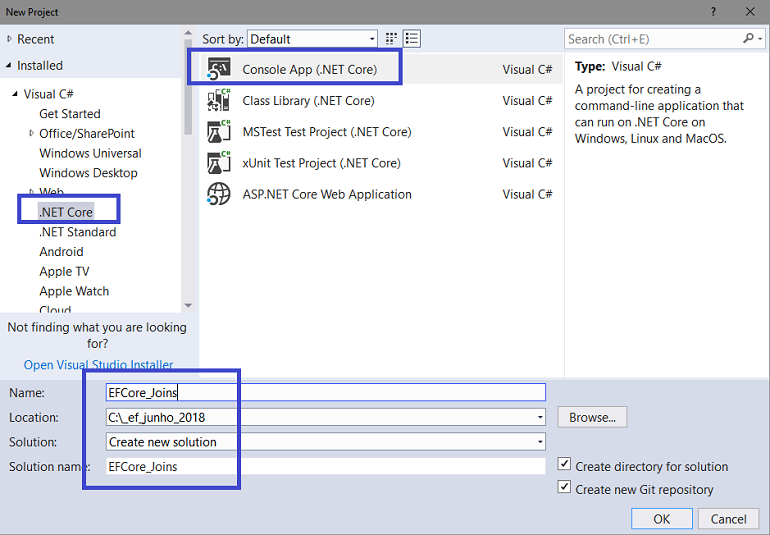Viewport: 770px width, 535px height.
Task: Select Windows Desktop category
Action: point(88,172)
